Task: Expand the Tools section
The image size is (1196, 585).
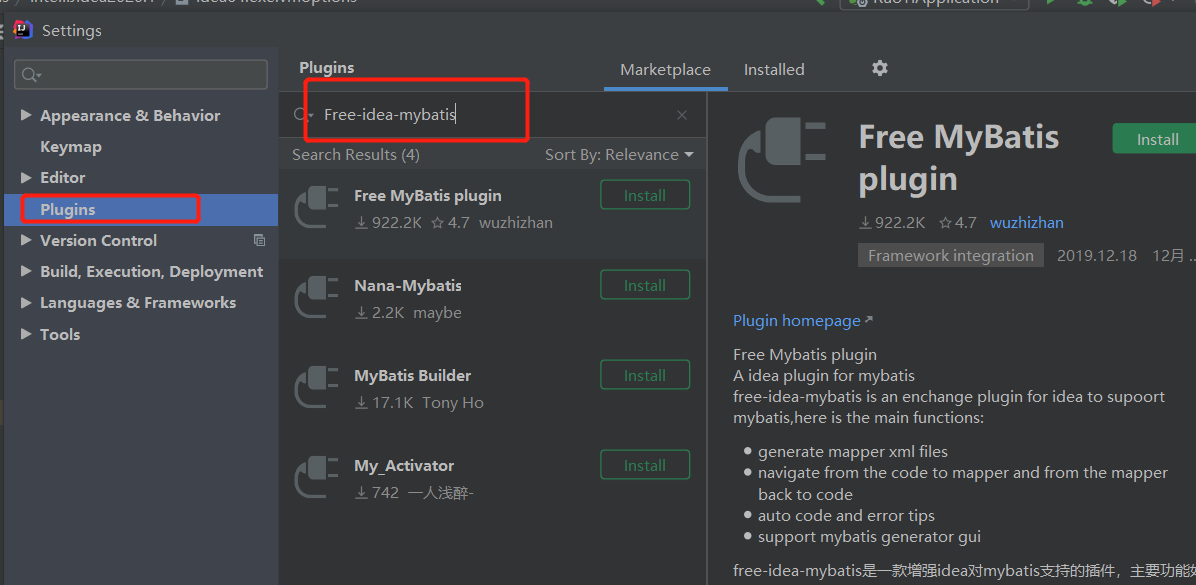Action: (x=26, y=334)
